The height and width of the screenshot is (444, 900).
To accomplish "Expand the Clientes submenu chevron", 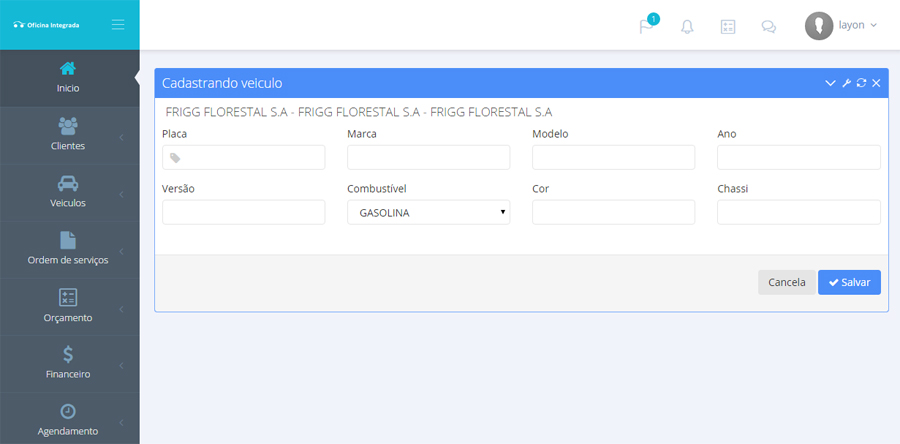I will [122, 137].
